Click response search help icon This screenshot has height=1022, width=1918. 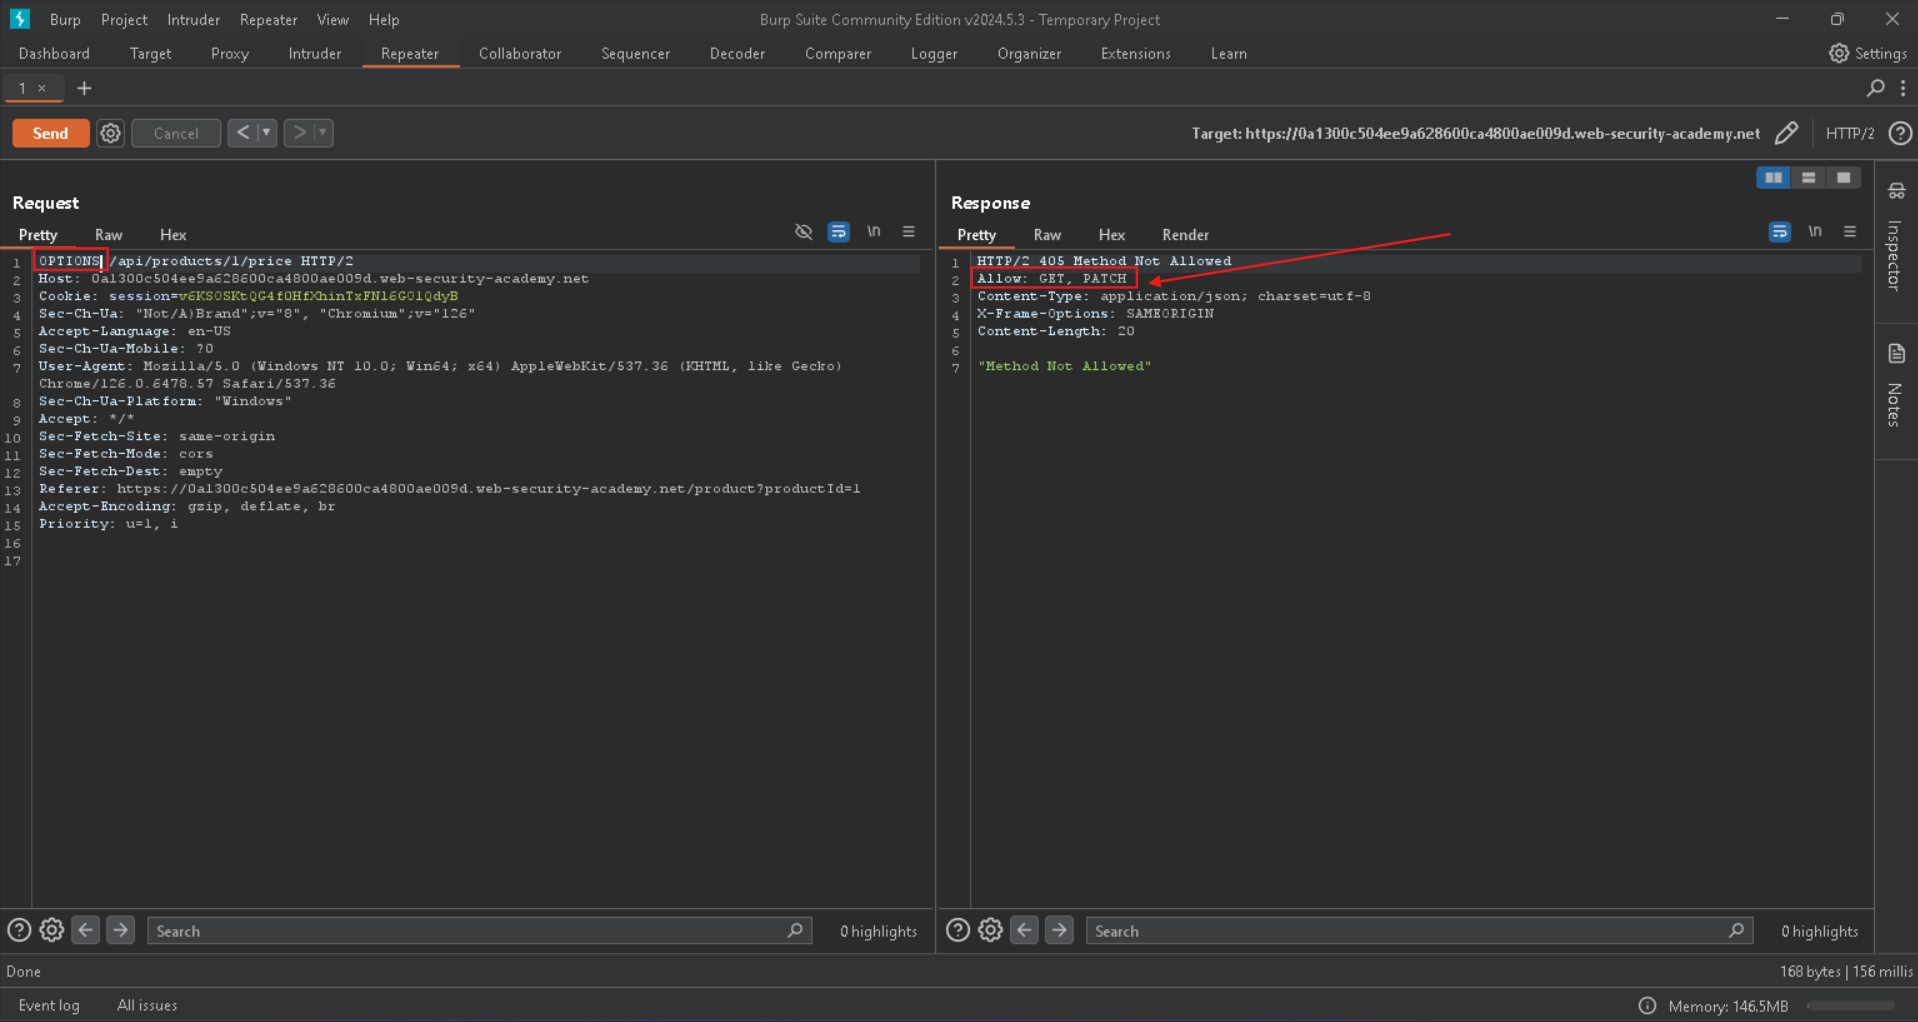point(957,931)
